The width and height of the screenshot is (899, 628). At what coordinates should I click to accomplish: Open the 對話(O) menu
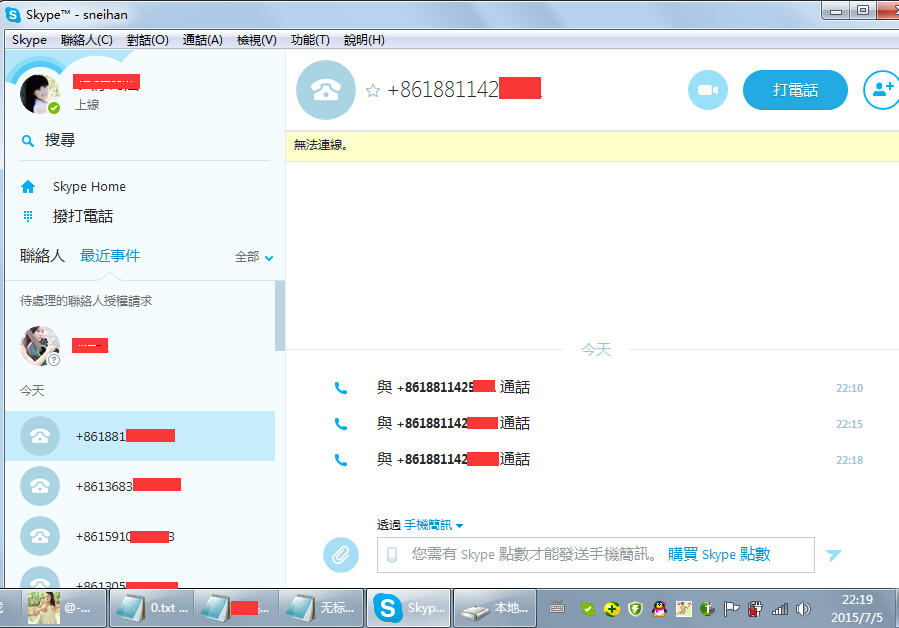147,40
